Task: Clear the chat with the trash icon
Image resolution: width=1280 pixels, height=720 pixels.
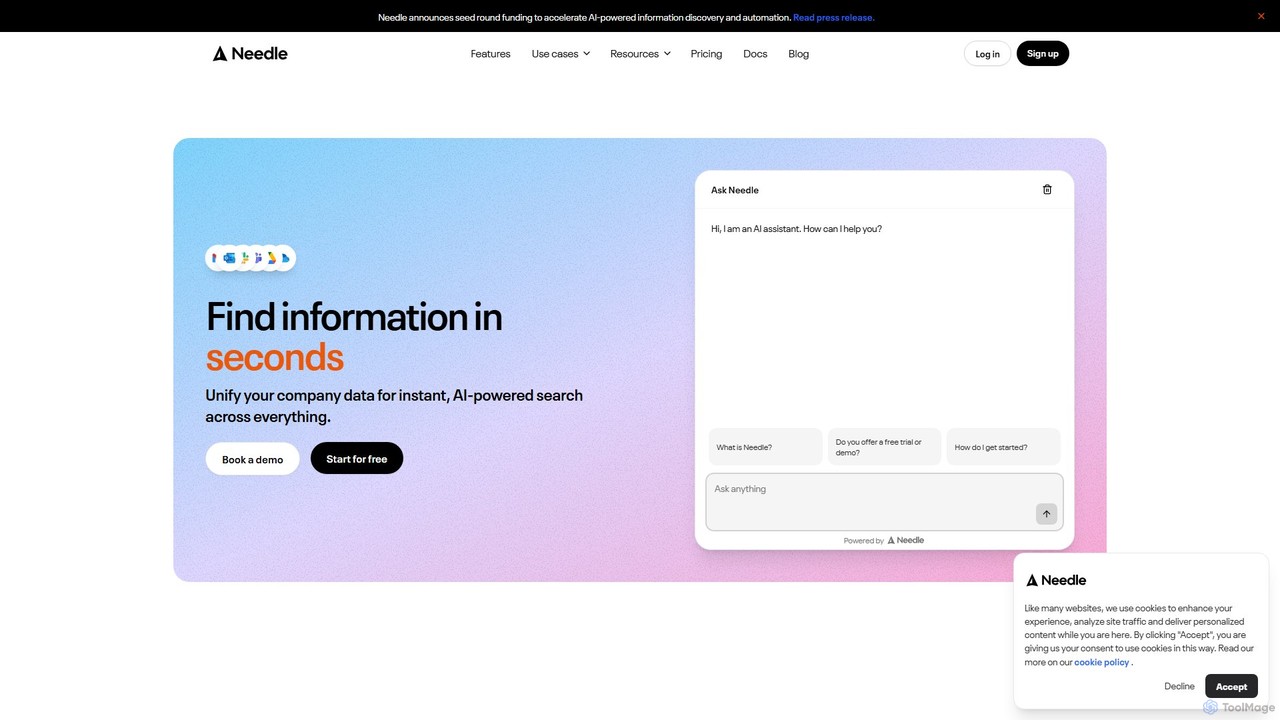Action: pyautogui.click(x=1047, y=190)
